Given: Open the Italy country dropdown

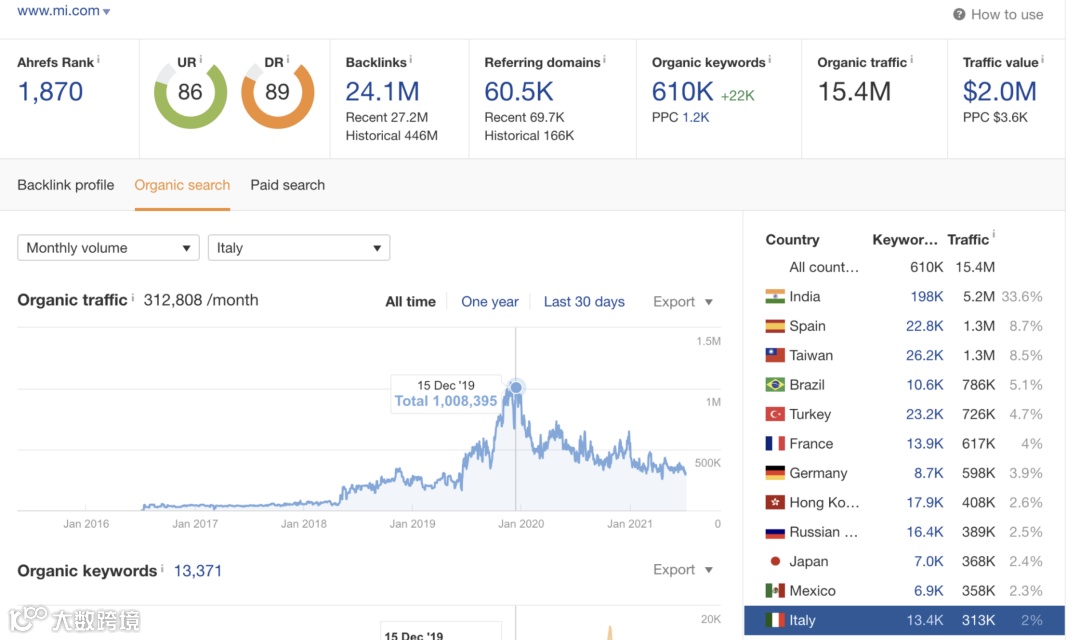Looking at the screenshot, I should (x=299, y=248).
